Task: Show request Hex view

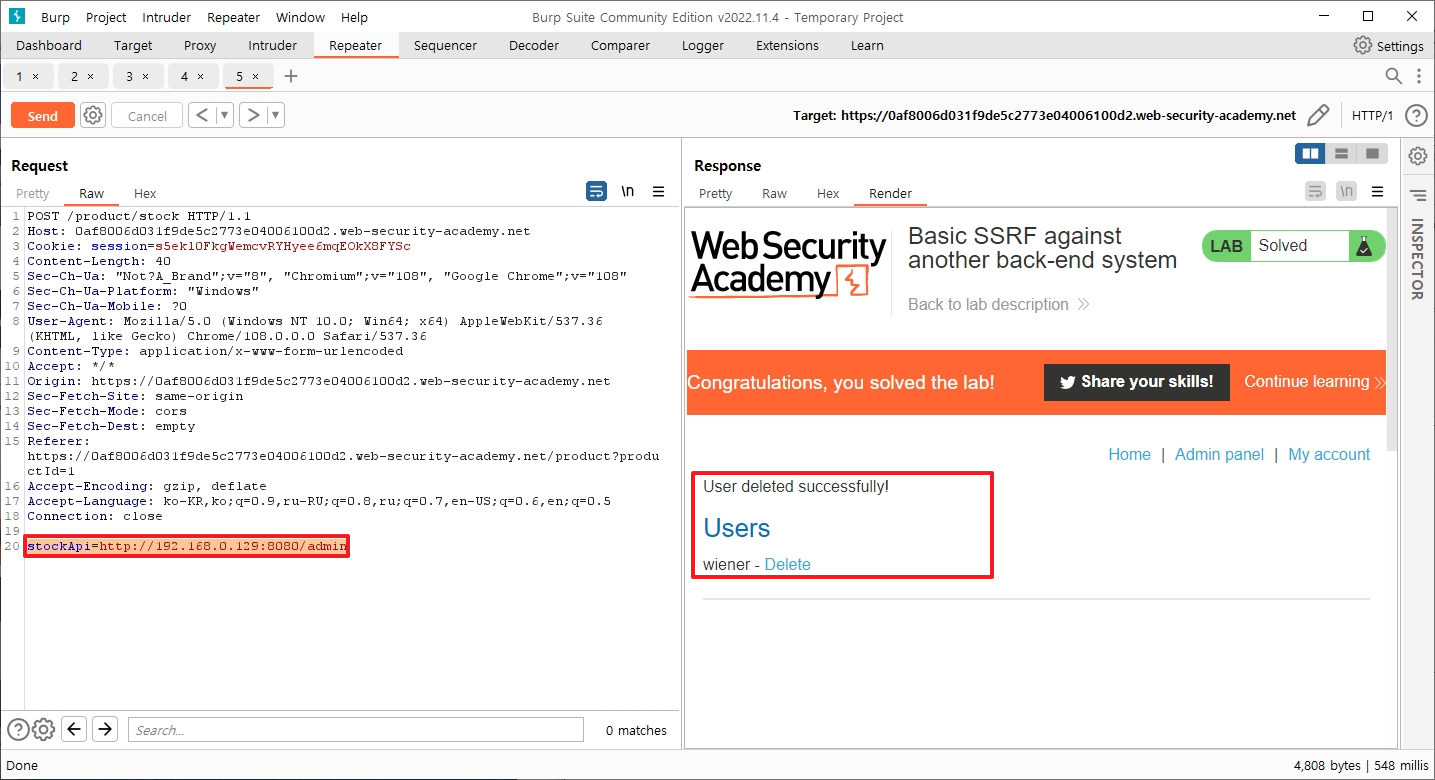Action: coord(145,194)
